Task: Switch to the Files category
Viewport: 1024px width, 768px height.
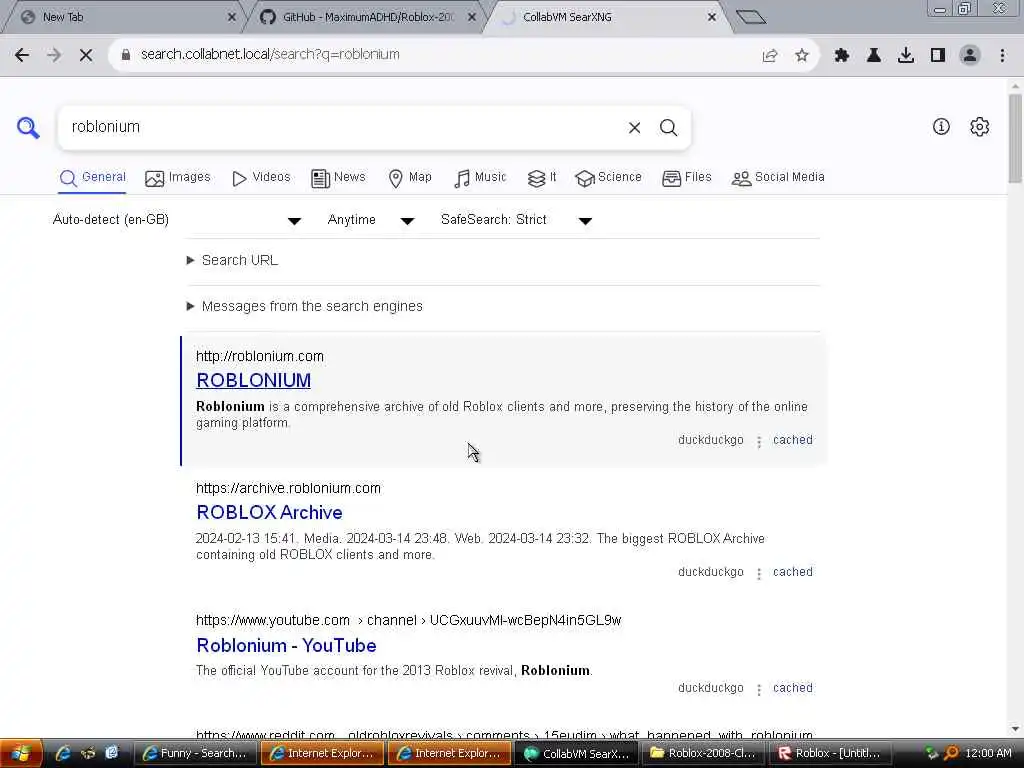Action: pyautogui.click(x=686, y=178)
